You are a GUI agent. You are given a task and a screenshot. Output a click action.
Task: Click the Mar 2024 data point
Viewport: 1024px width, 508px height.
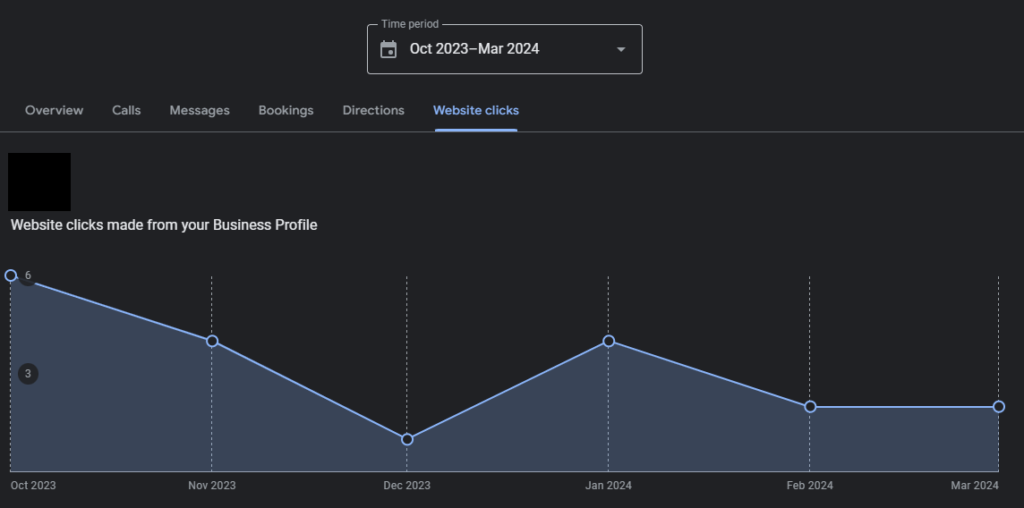pyautogui.click(x=999, y=407)
